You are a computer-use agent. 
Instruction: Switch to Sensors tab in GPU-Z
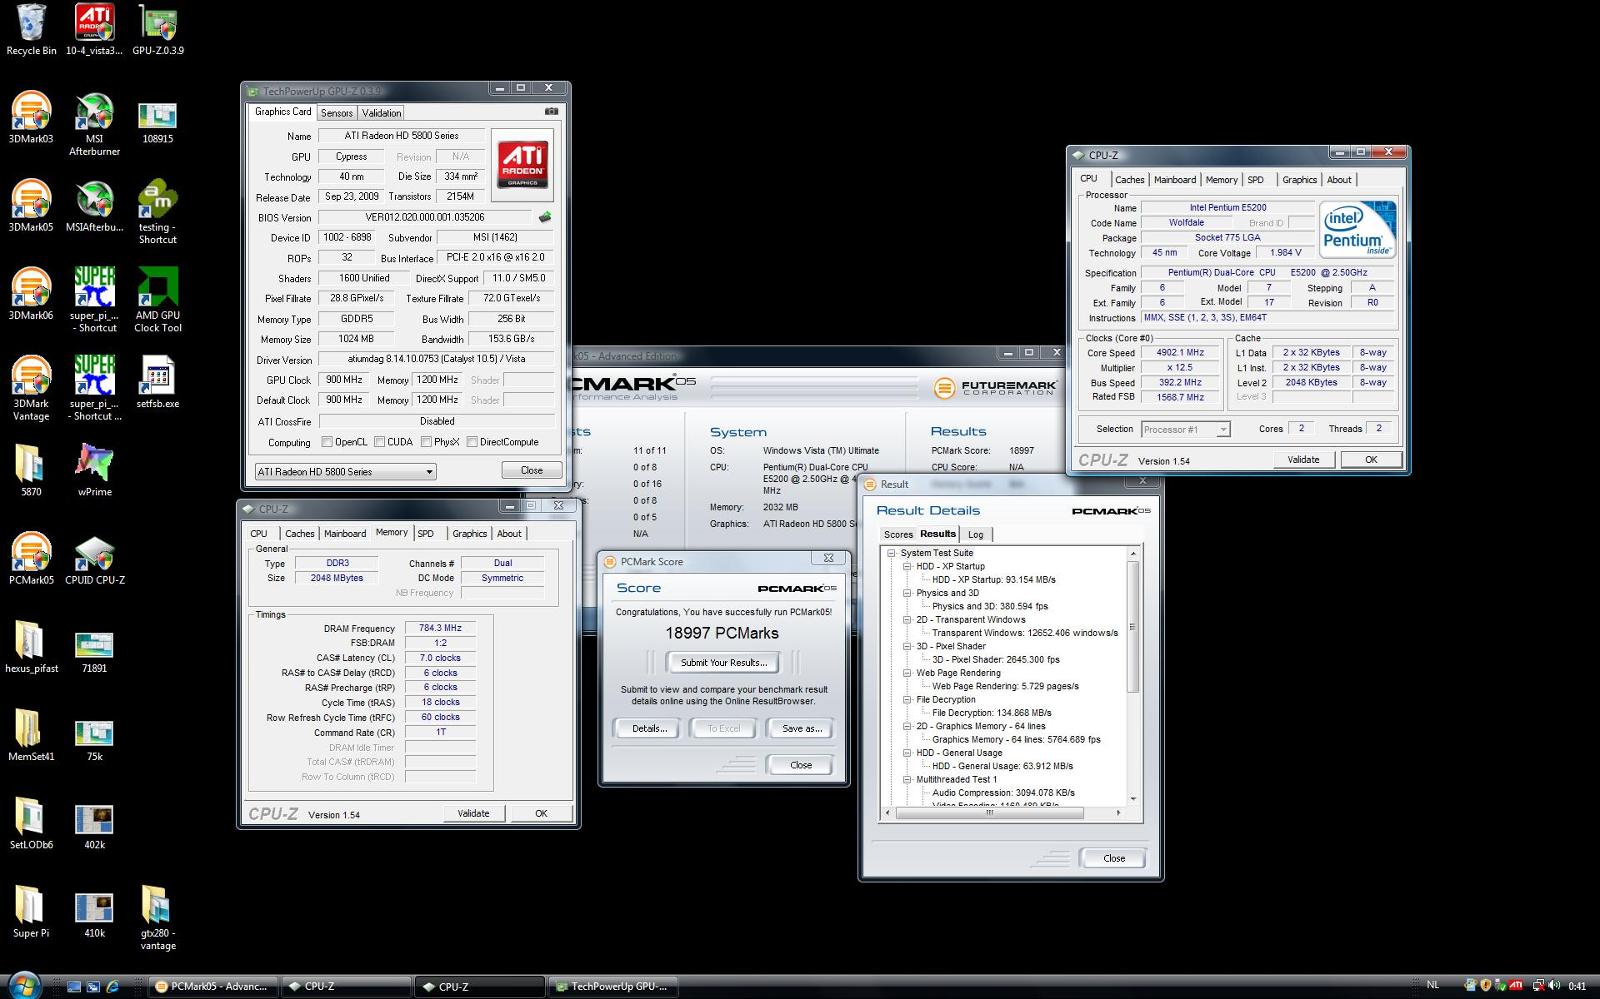tap(337, 113)
